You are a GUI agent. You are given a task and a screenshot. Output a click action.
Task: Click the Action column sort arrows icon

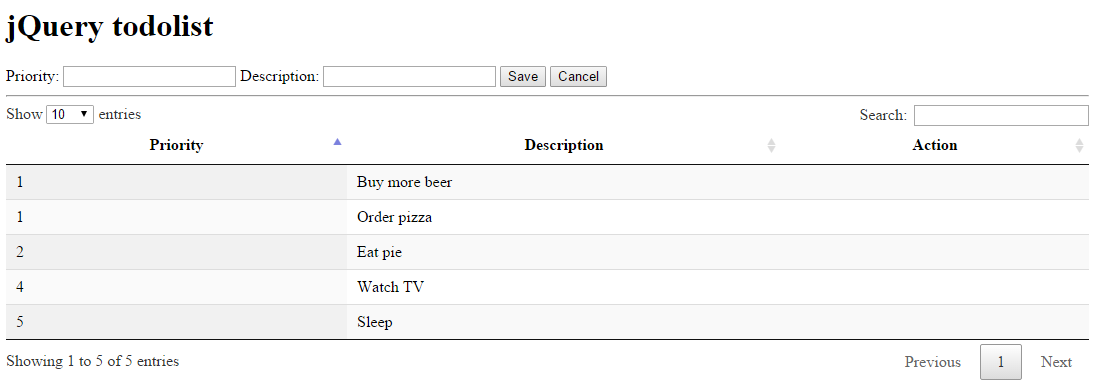coord(1080,145)
